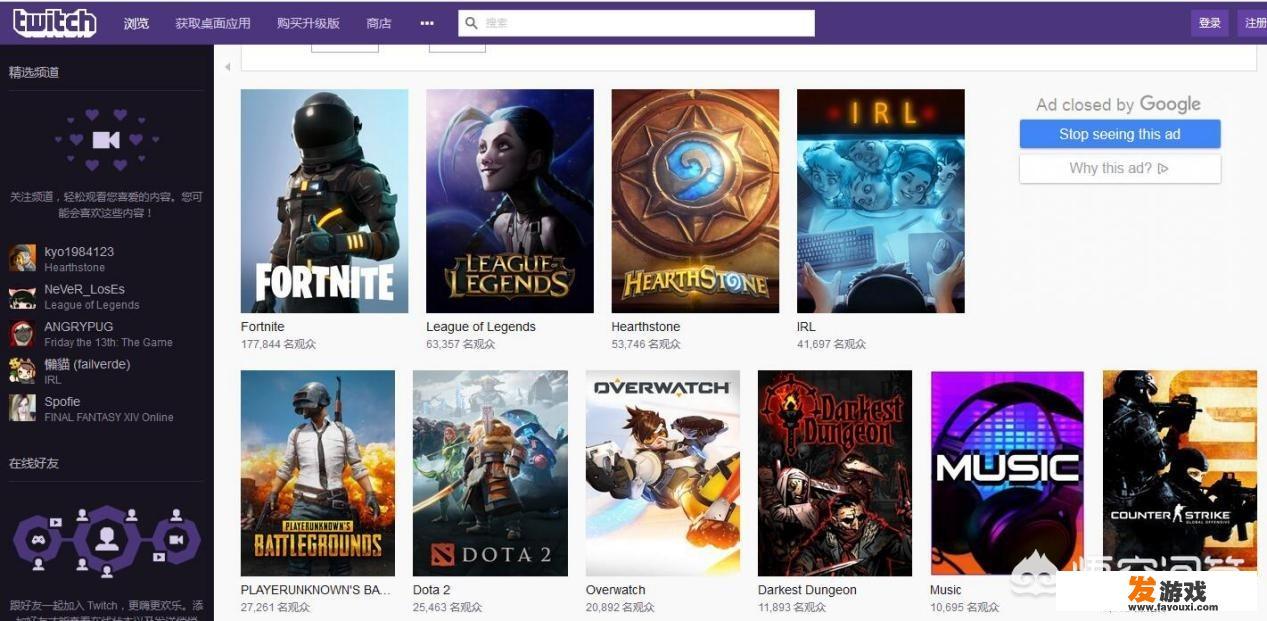This screenshot has height=621, width=1267.
Task: Open ANGRYPUG channel name link
Action: [78, 326]
